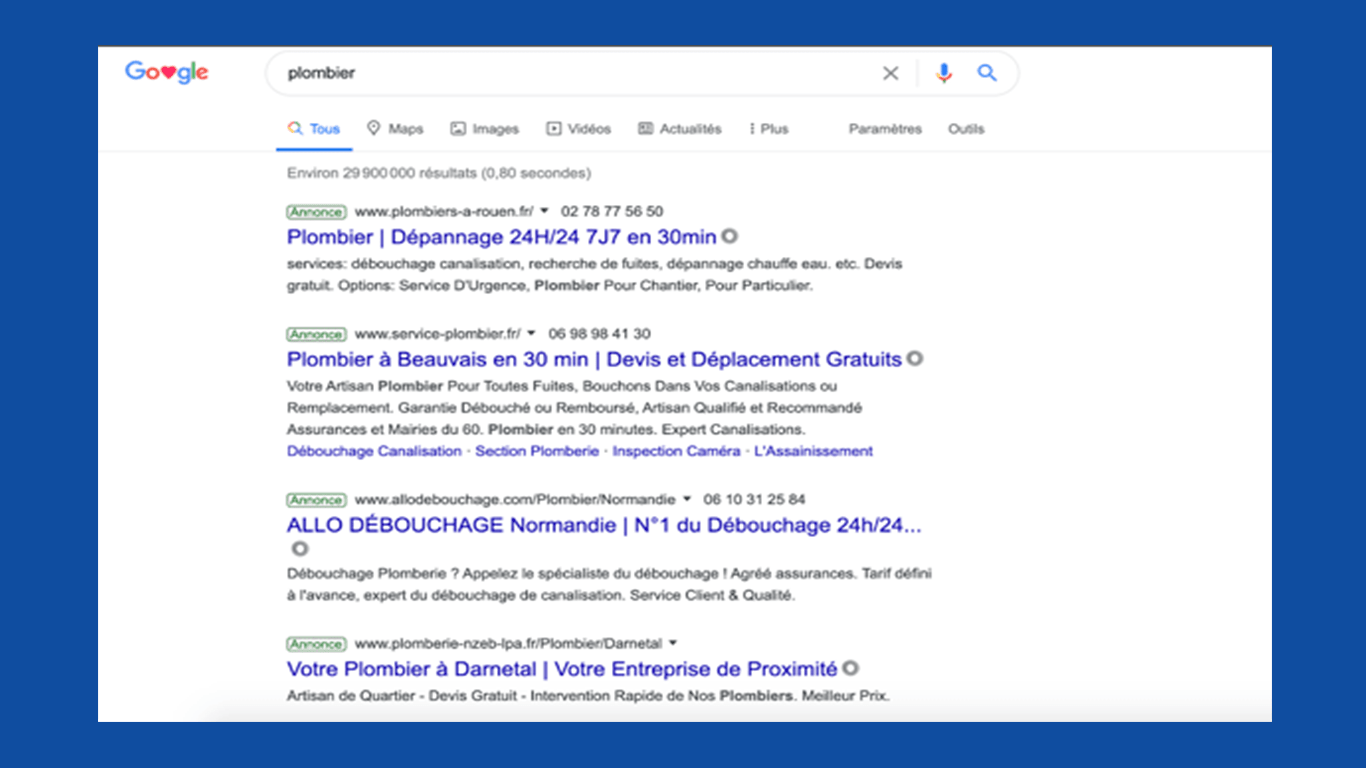
Task: Open Plombier | Dépannage 24H/24 7J7 en 30min link
Action: [502, 237]
